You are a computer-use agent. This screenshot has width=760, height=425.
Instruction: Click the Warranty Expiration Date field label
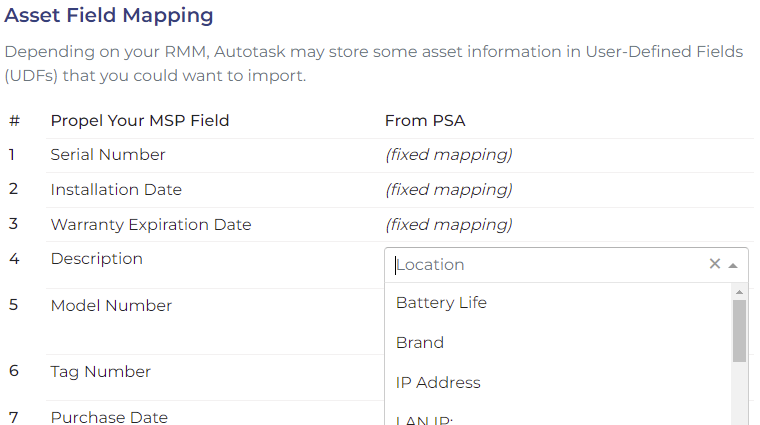[x=151, y=225]
